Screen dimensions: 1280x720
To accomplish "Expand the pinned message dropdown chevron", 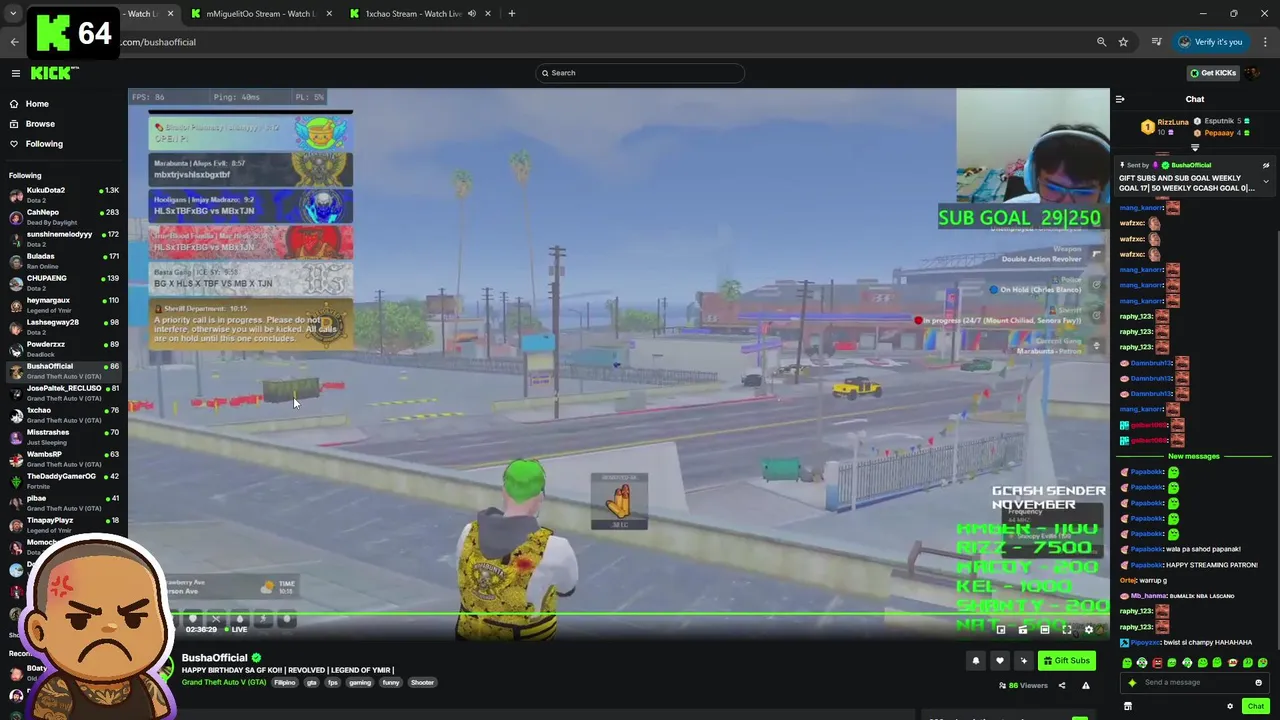I will (x=1266, y=182).
